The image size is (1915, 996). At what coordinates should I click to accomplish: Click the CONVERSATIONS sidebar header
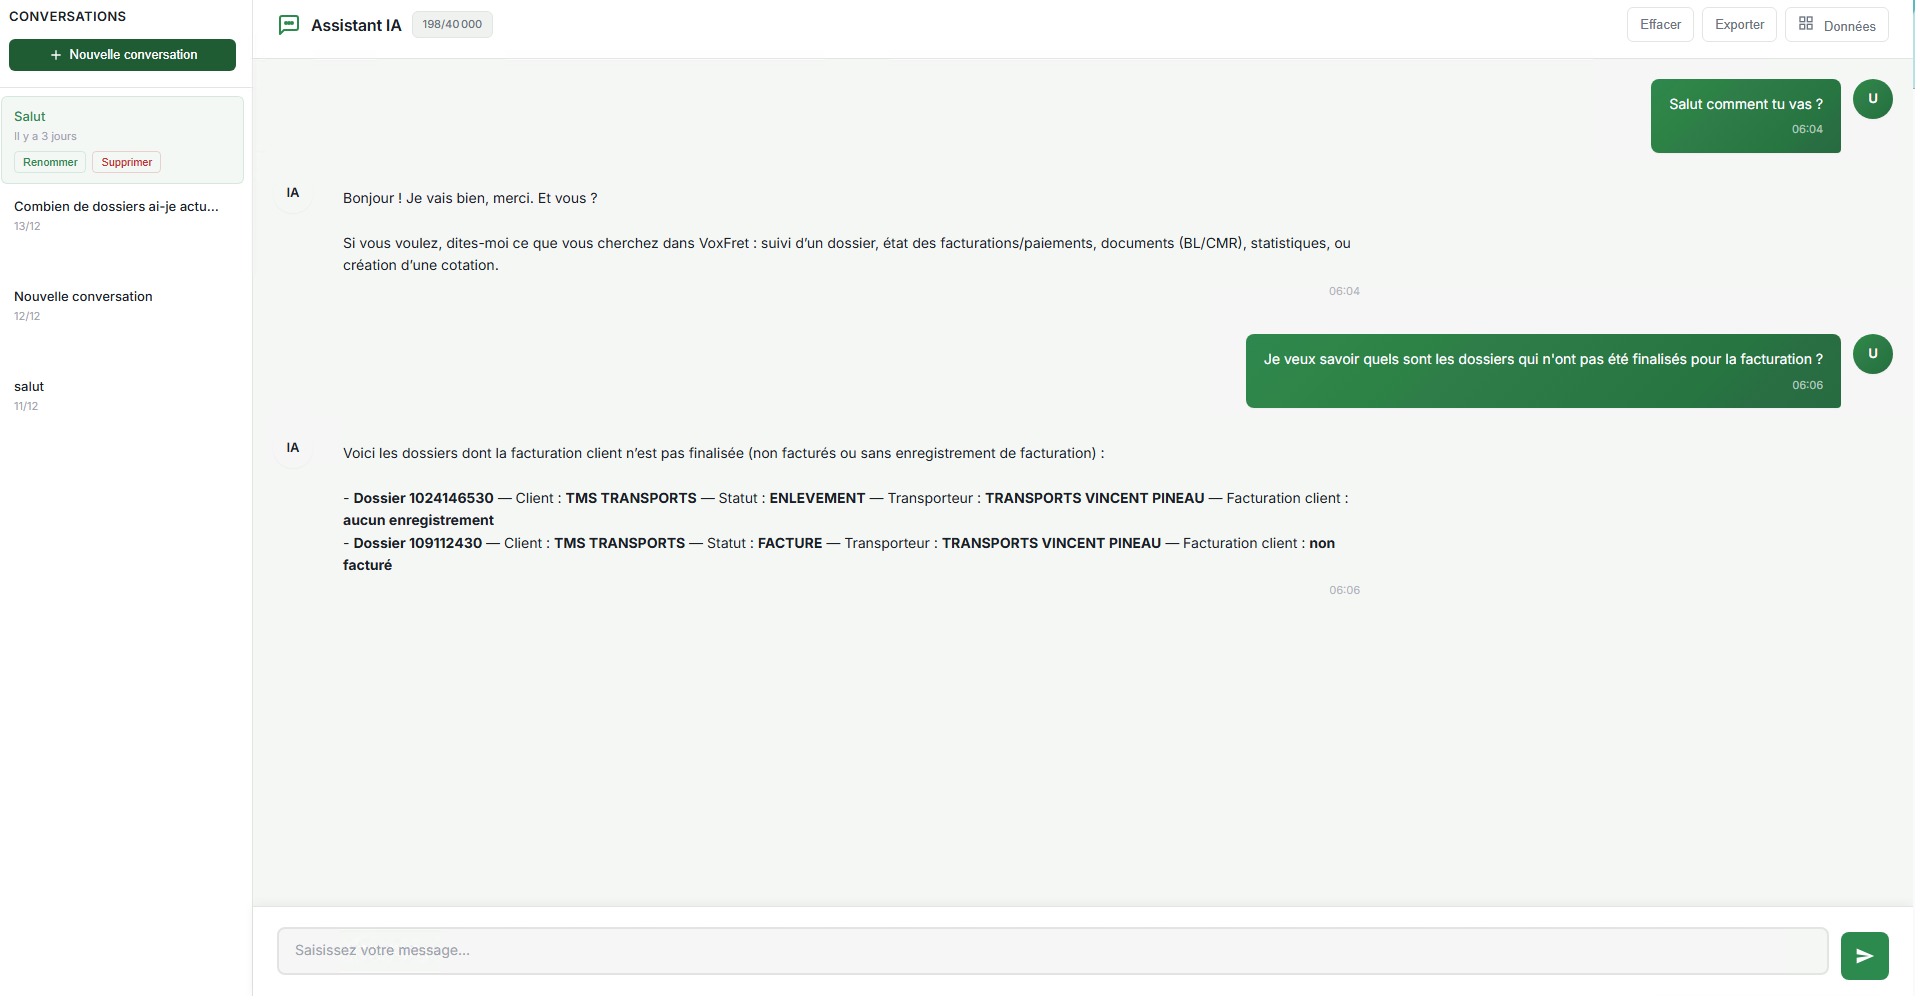point(67,16)
